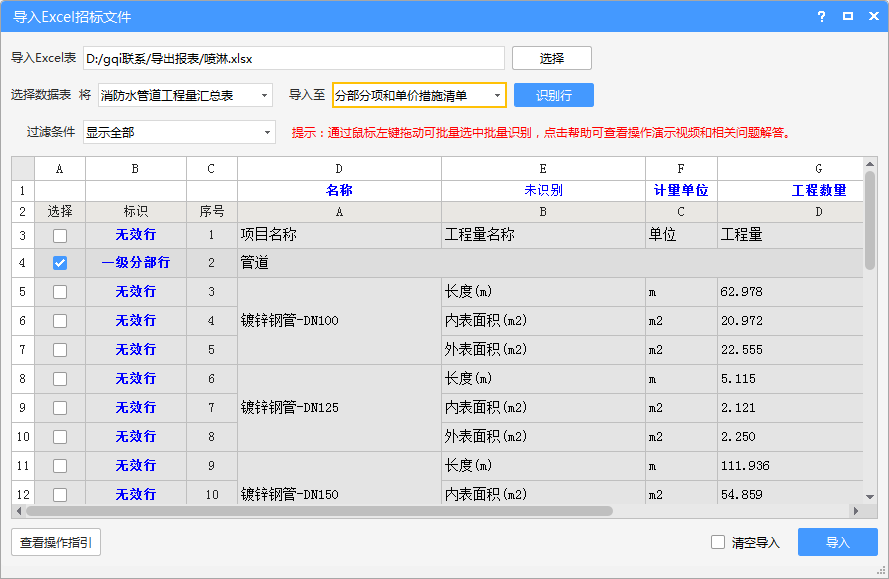889x579 pixels.
Task: Click the 外表面积(m2) cell in row 7
Action: point(543,349)
